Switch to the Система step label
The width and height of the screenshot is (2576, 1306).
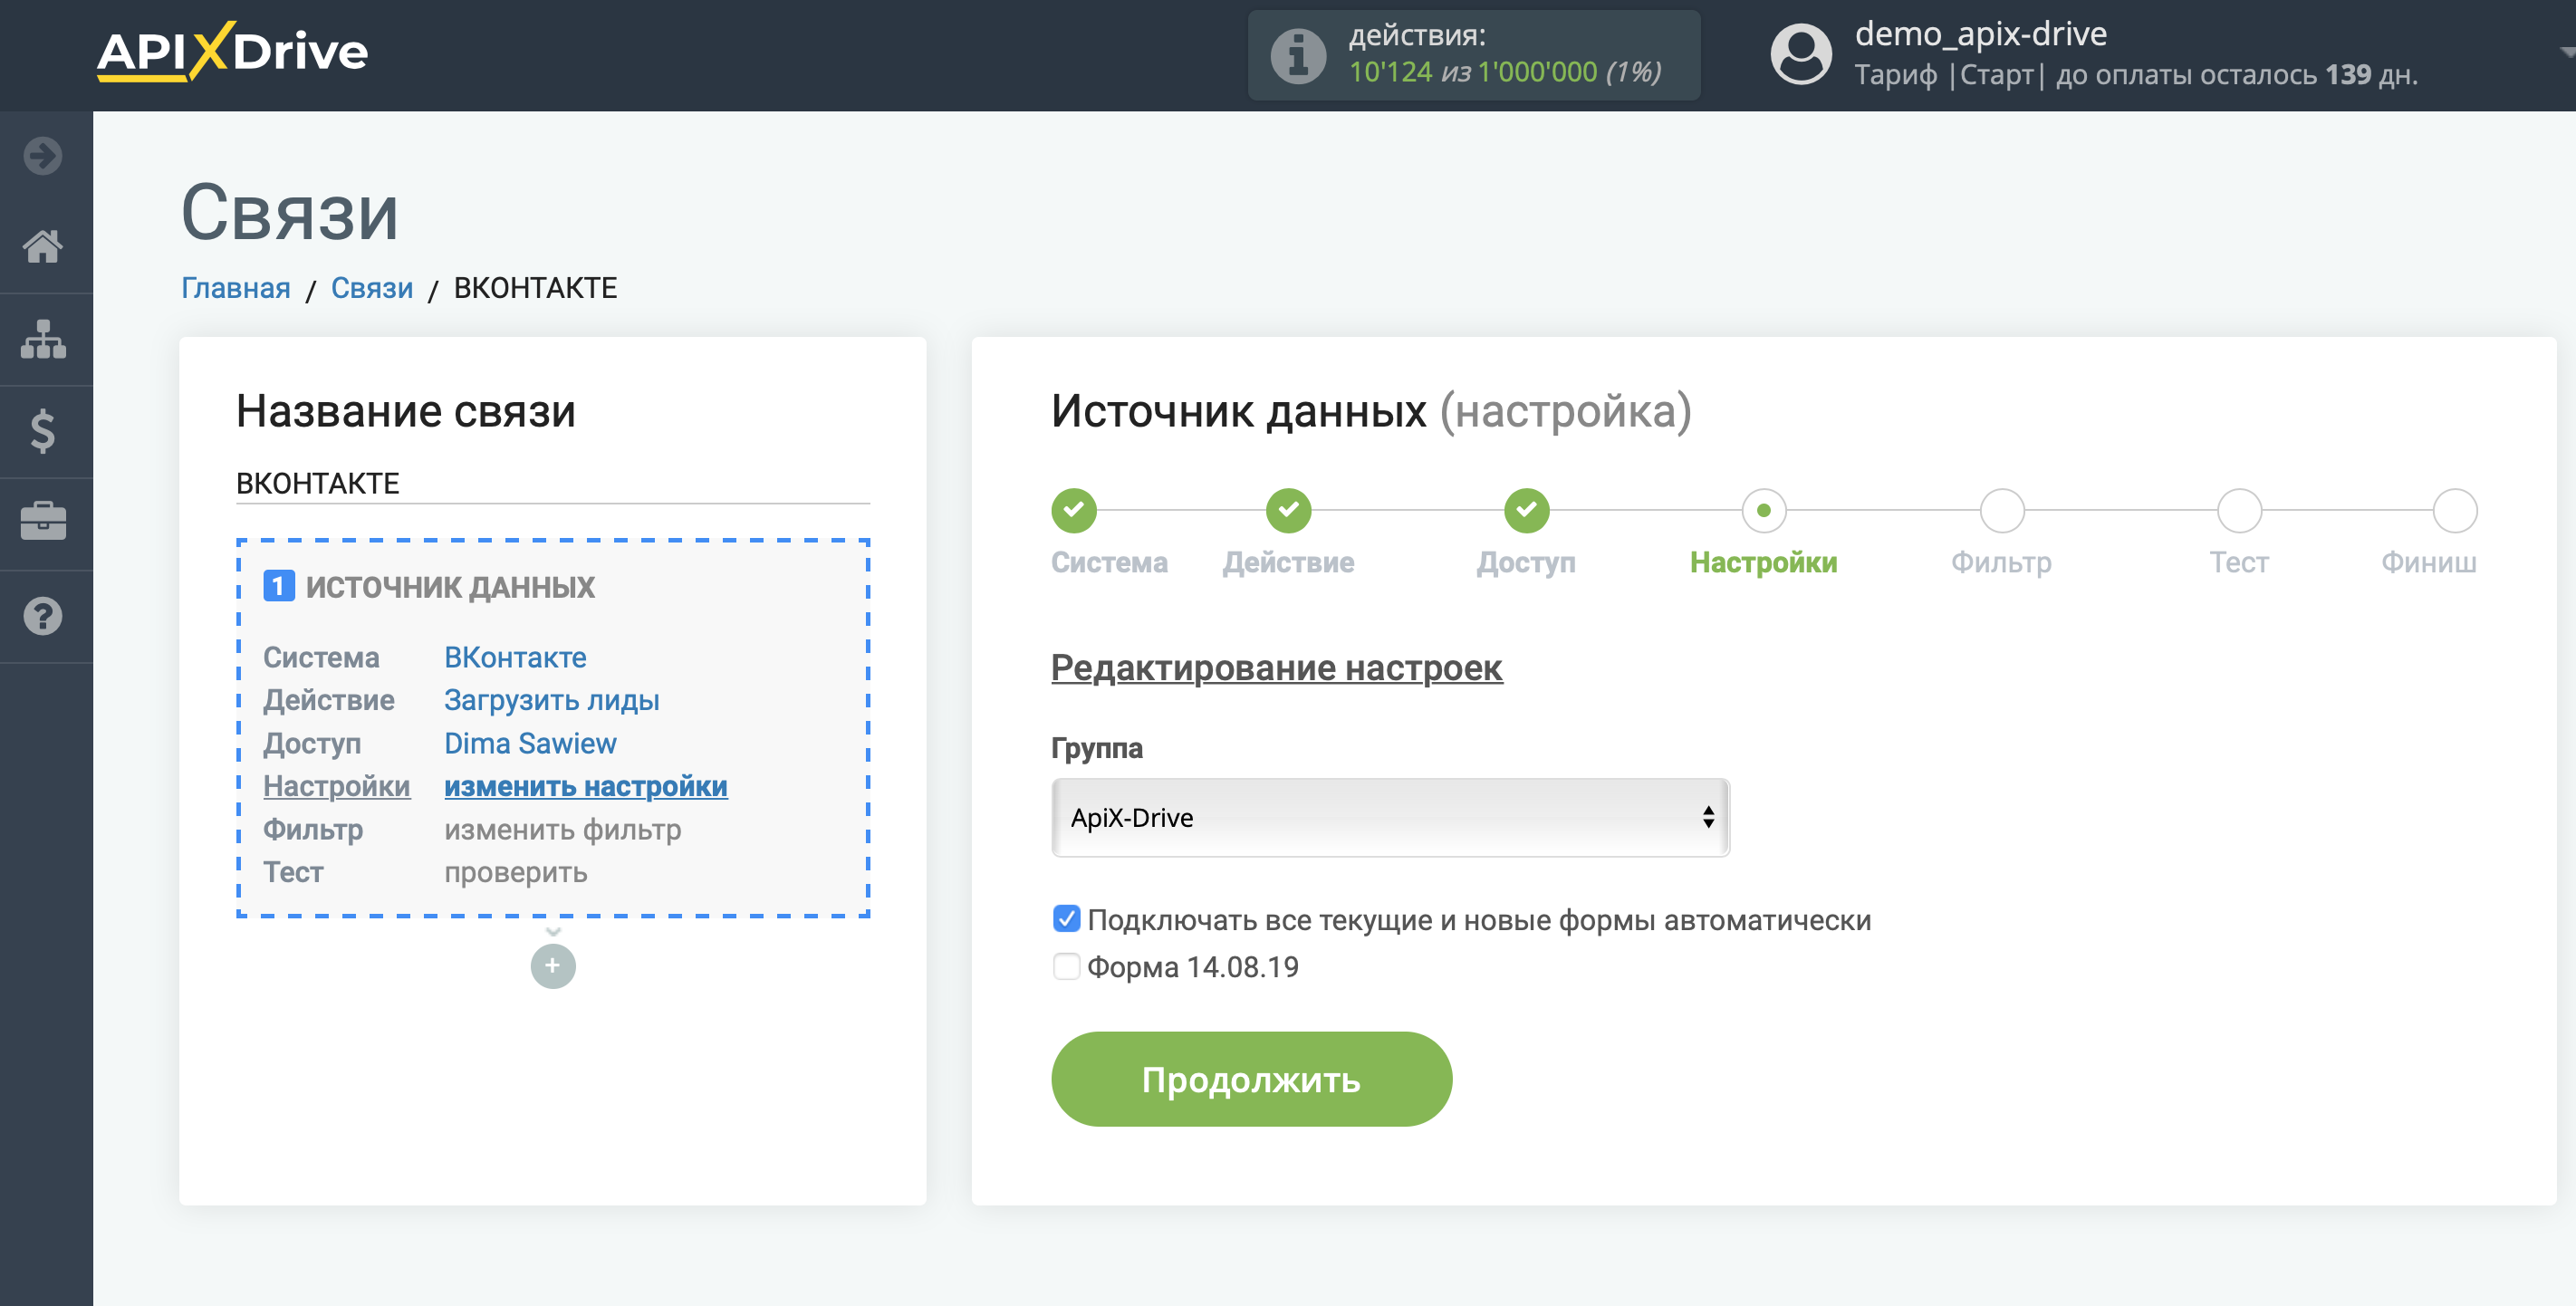click(1109, 562)
